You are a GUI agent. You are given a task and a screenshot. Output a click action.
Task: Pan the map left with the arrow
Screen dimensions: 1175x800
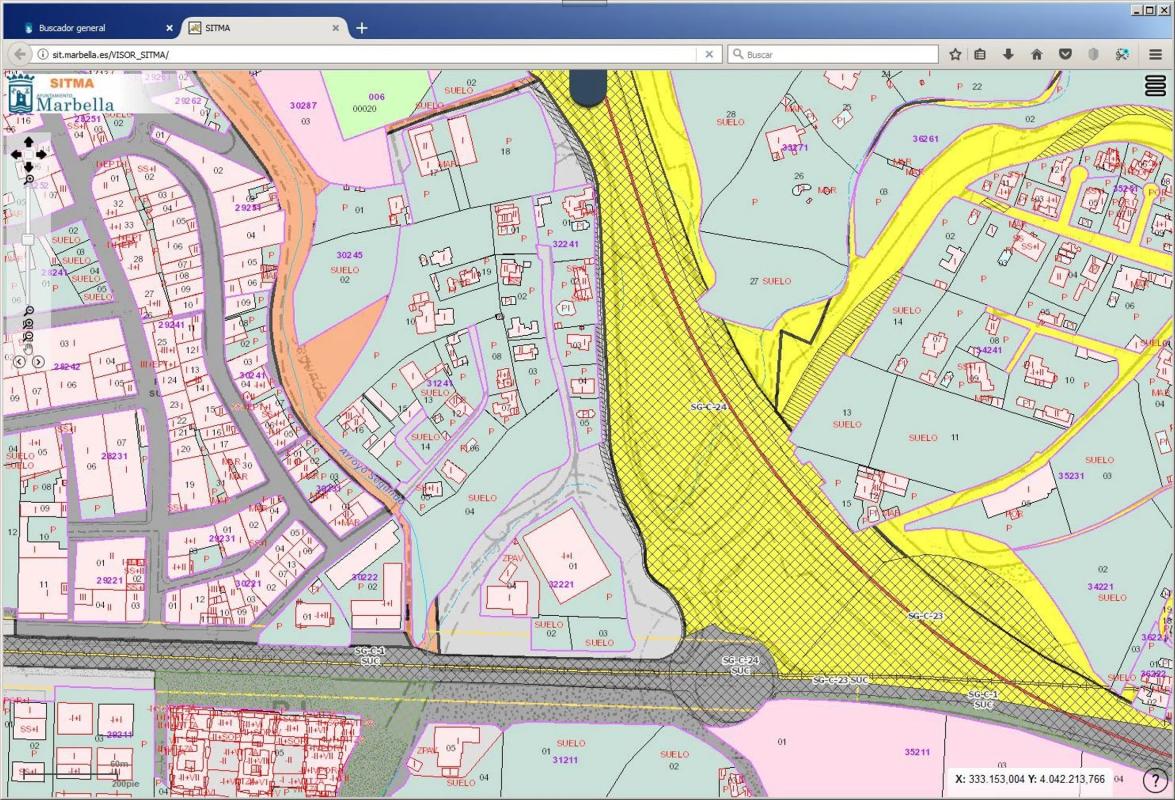pos(16,155)
